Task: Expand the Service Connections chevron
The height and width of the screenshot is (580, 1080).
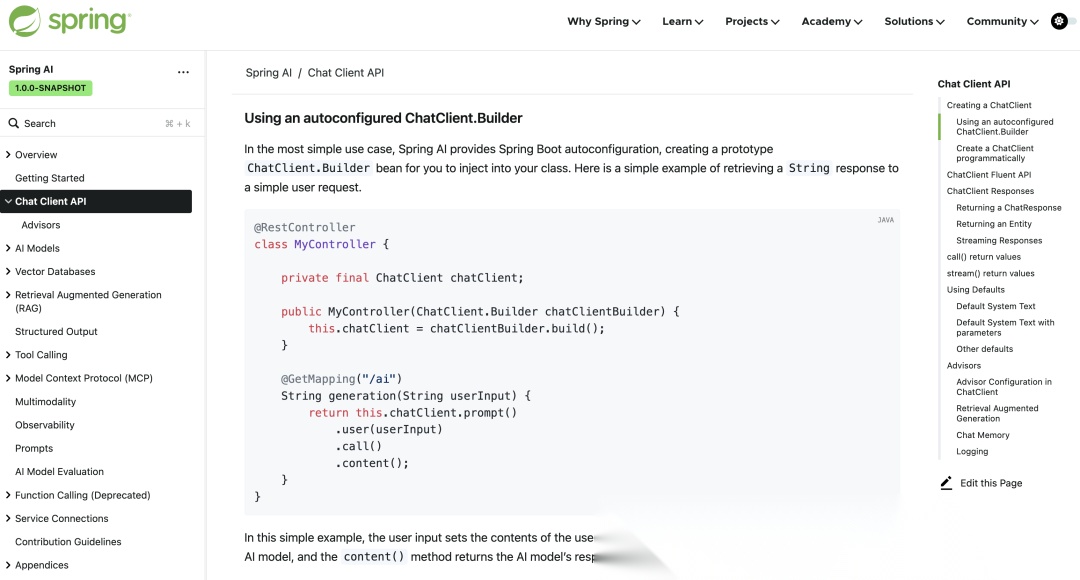Action: point(8,519)
